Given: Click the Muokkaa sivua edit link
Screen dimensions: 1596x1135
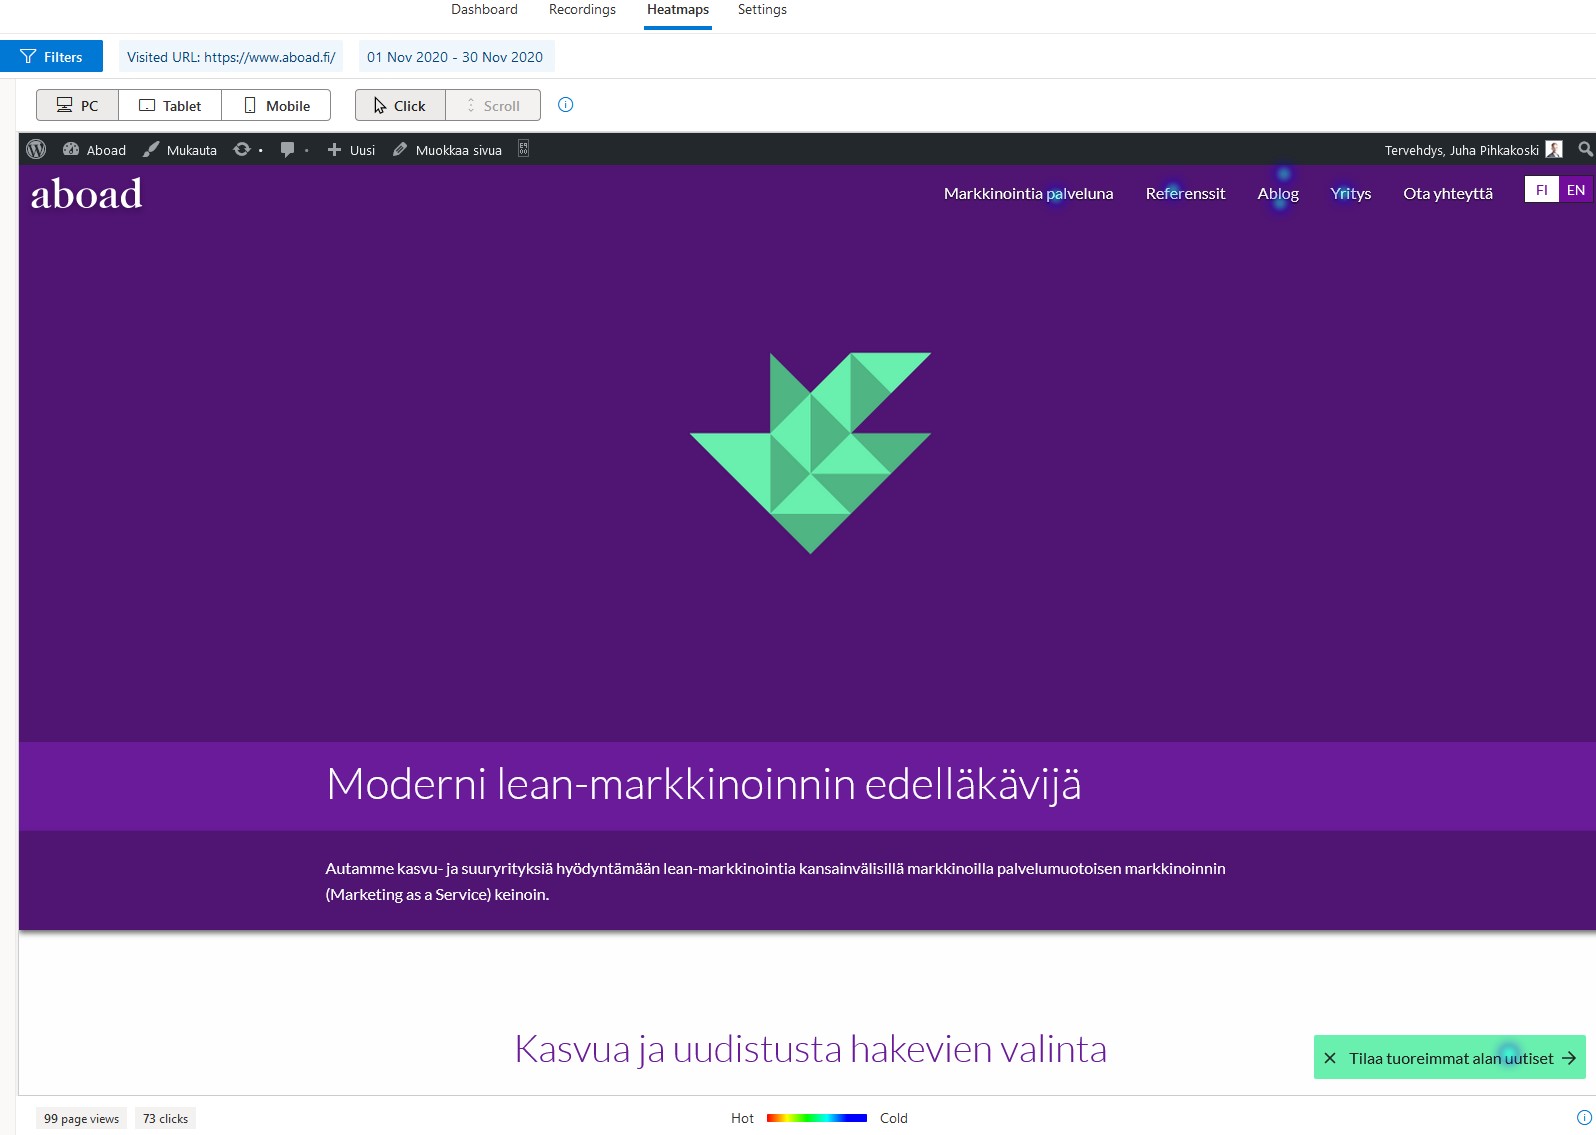Looking at the screenshot, I should (x=448, y=150).
